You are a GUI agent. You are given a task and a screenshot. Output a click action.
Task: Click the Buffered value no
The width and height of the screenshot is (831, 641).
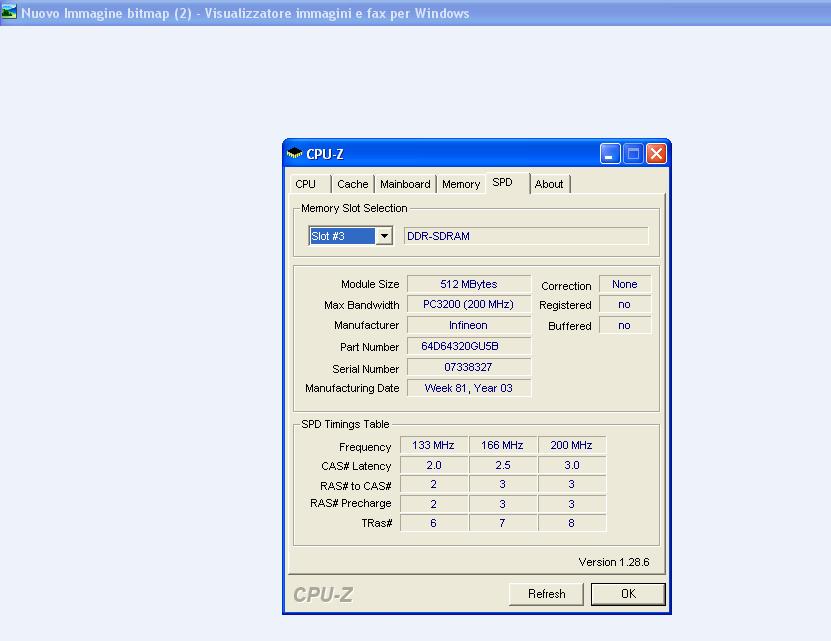(x=624, y=325)
